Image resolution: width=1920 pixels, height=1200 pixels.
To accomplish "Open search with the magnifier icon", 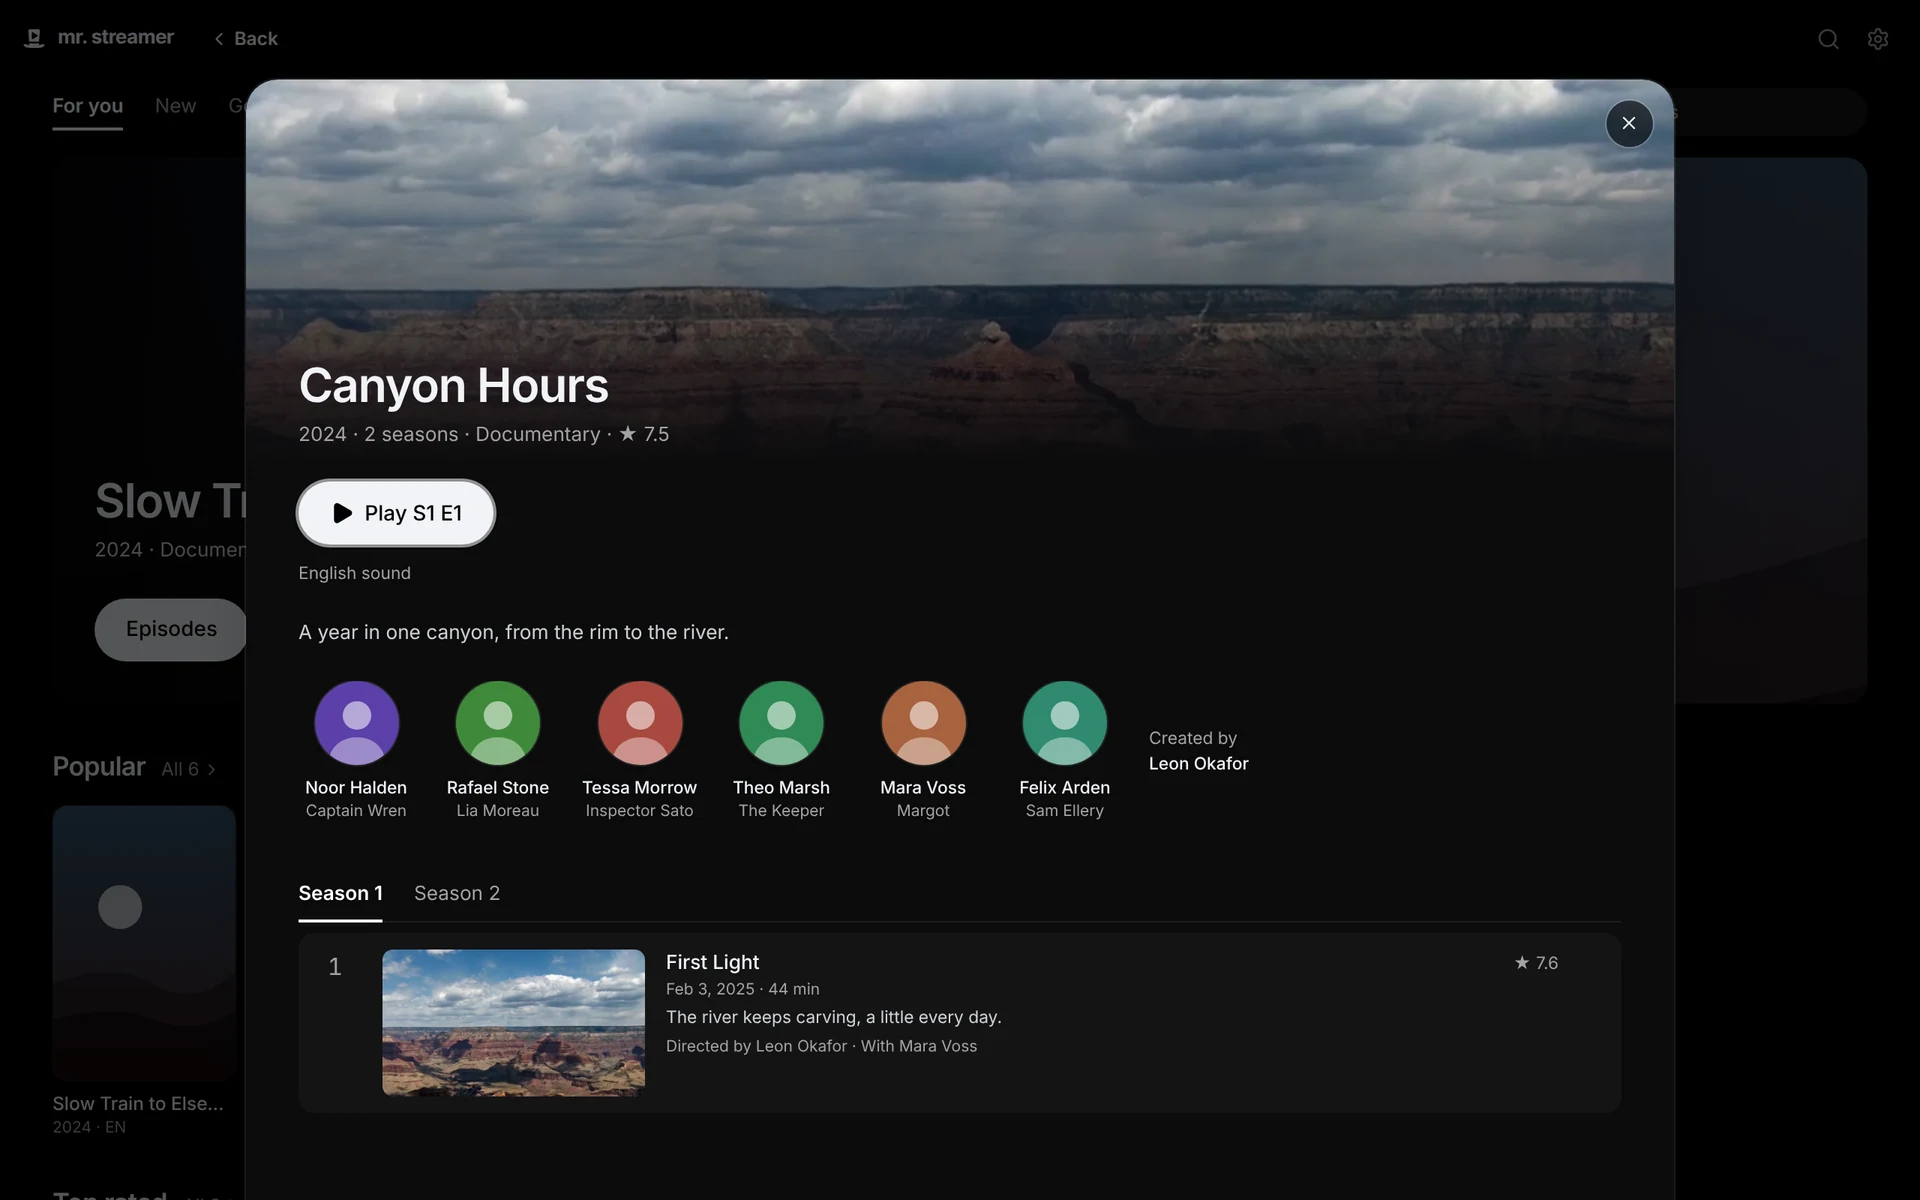I will (1828, 39).
